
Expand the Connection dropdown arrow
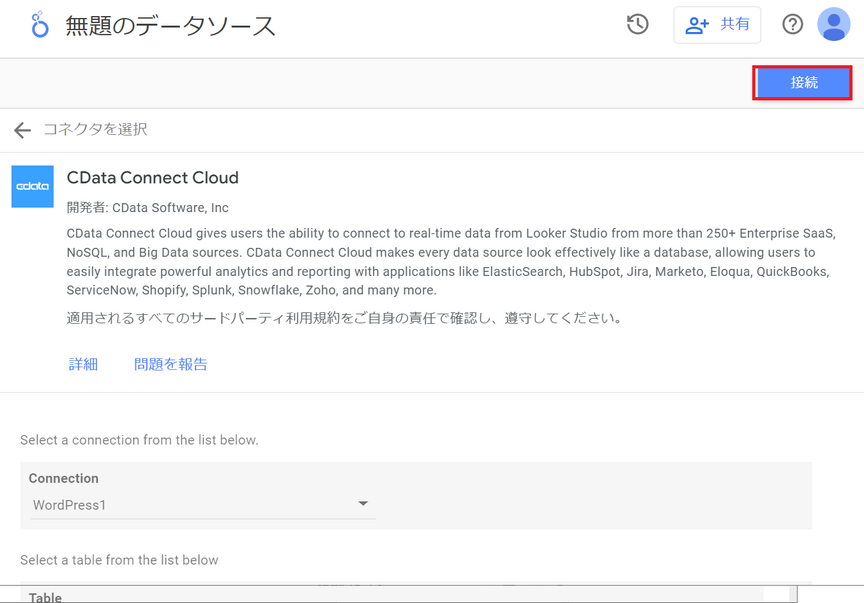coord(363,503)
